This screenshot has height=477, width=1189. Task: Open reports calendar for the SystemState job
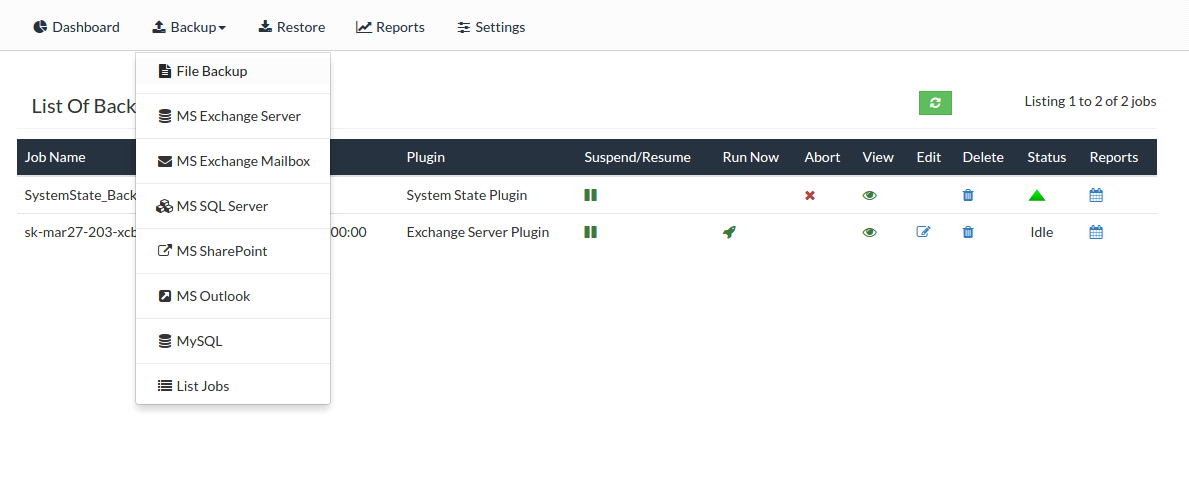(1096, 196)
